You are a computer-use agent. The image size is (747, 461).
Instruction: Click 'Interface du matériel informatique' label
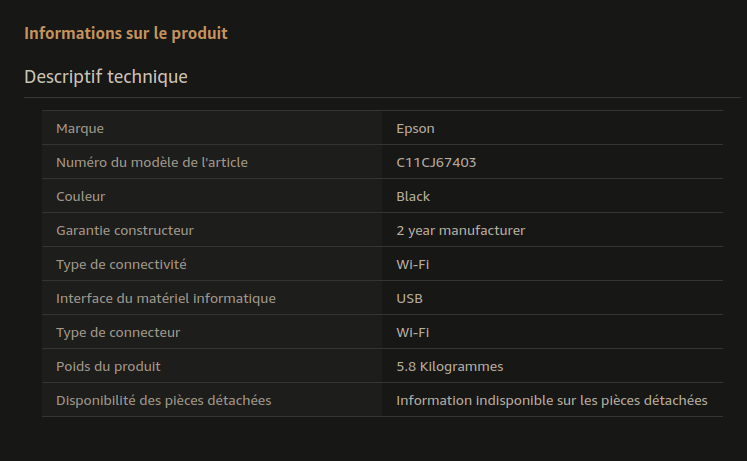pos(166,299)
